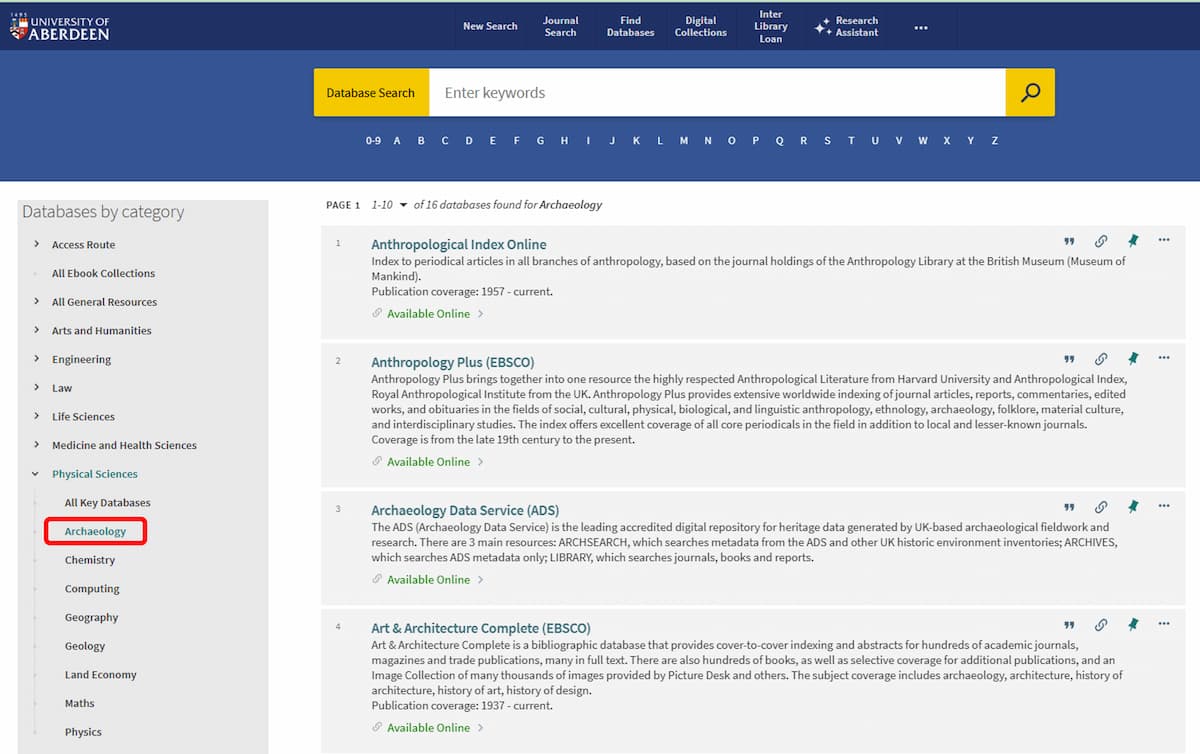Viewport: 1200px width, 754px height.
Task: Copy the permalink for Anthropology Plus (EBSCO)
Action: [x=1101, y=358]
